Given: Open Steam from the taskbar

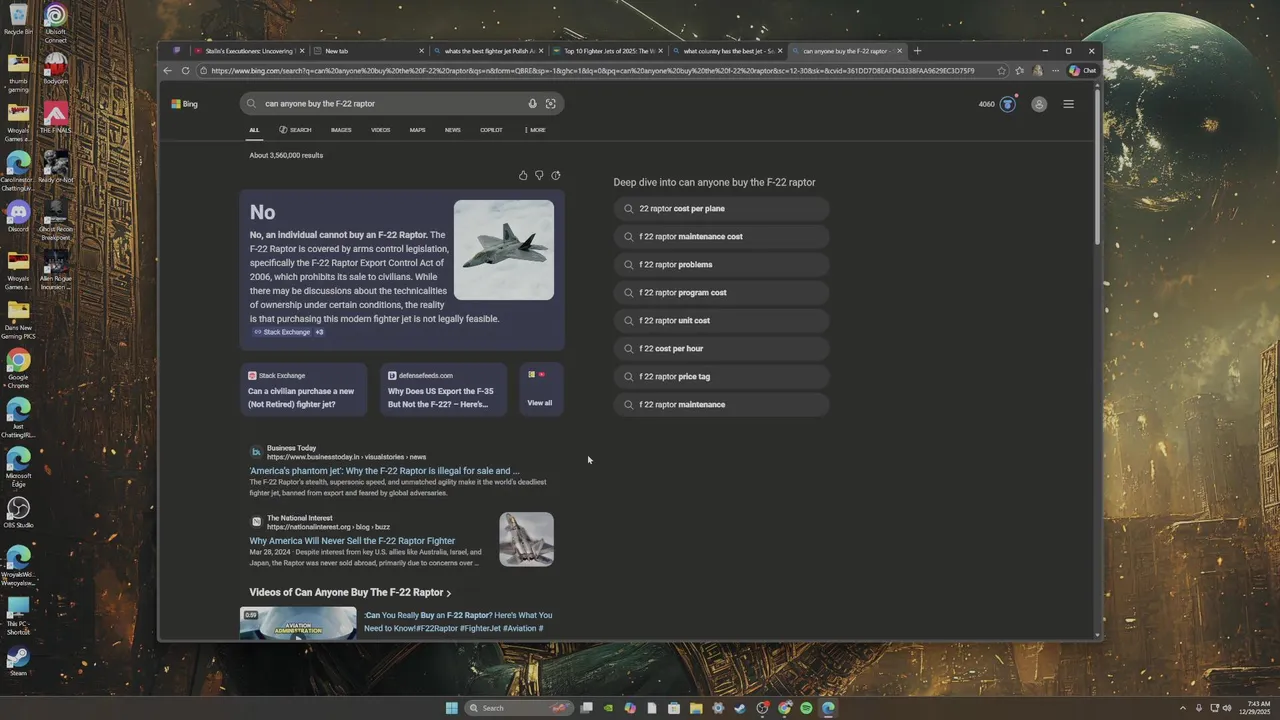Looking at the screenshot, I should coord(740,708).
